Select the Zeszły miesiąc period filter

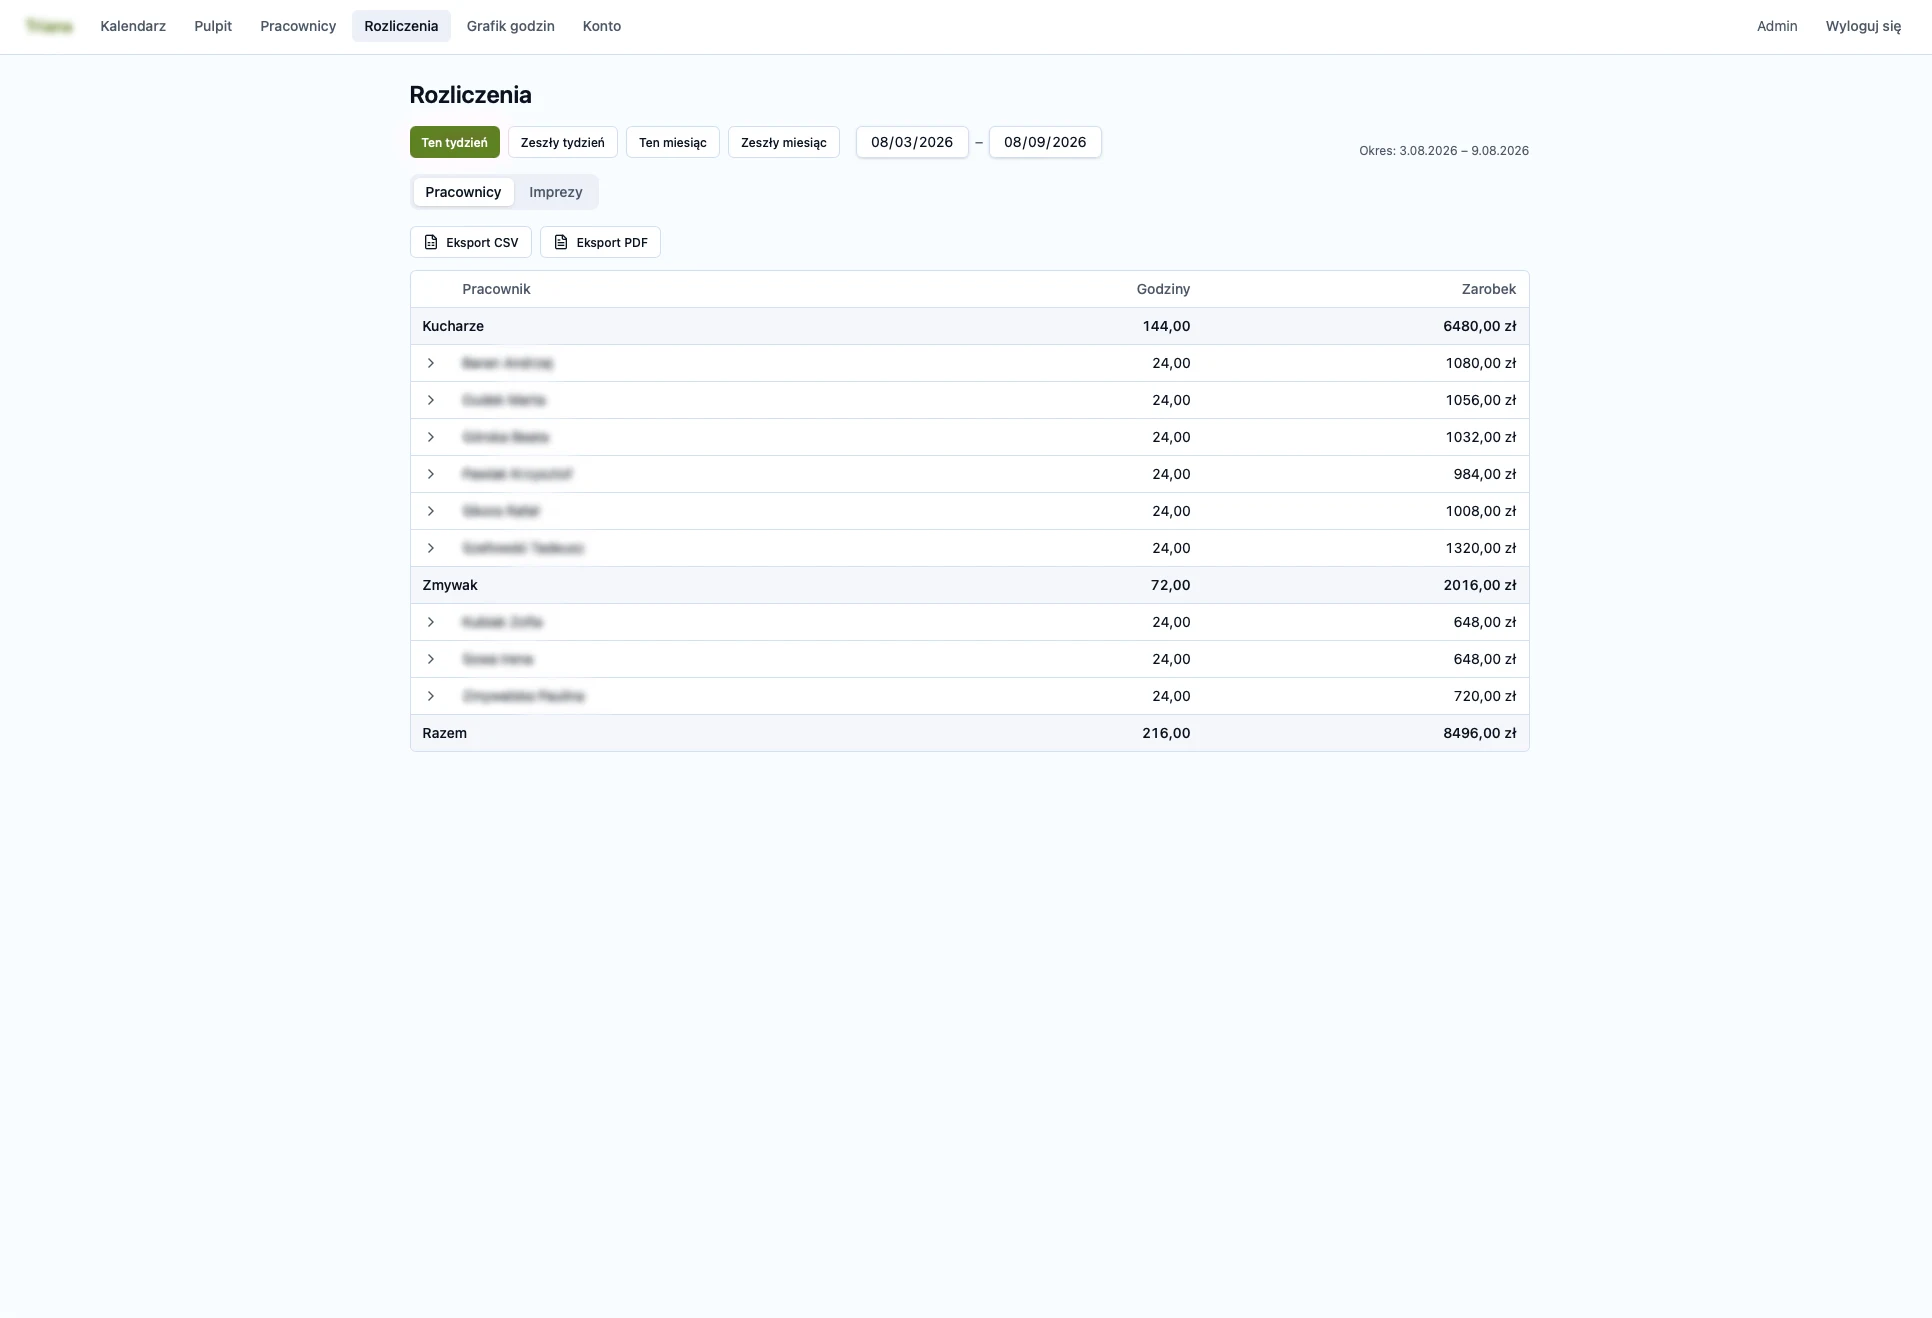(x=783, y=142)
